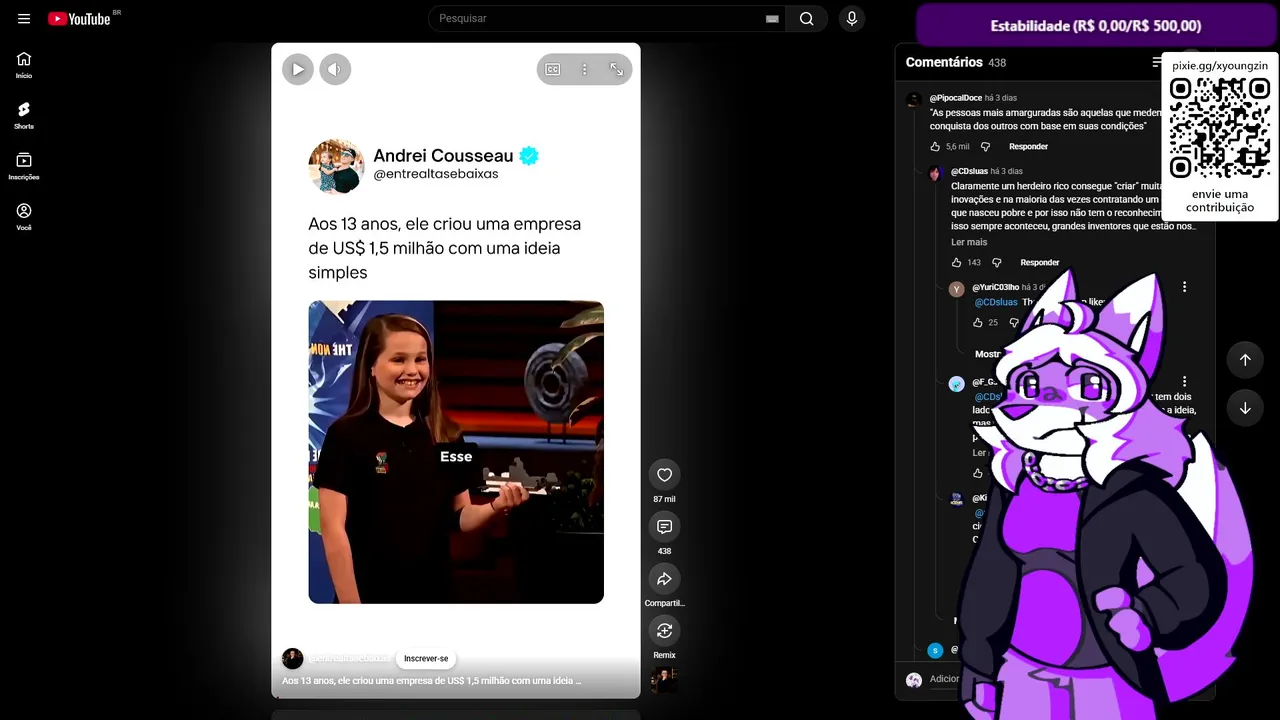Open Início in the sidebar

(24, 65)
